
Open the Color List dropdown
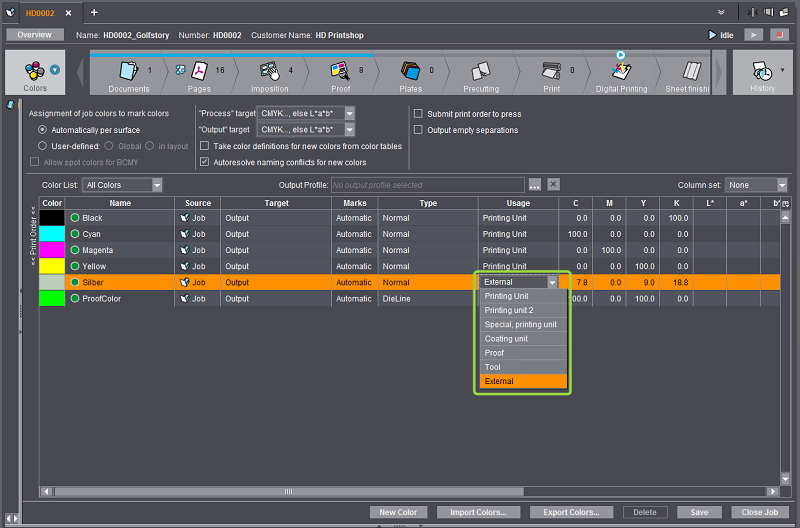click(x=123, y=185)
